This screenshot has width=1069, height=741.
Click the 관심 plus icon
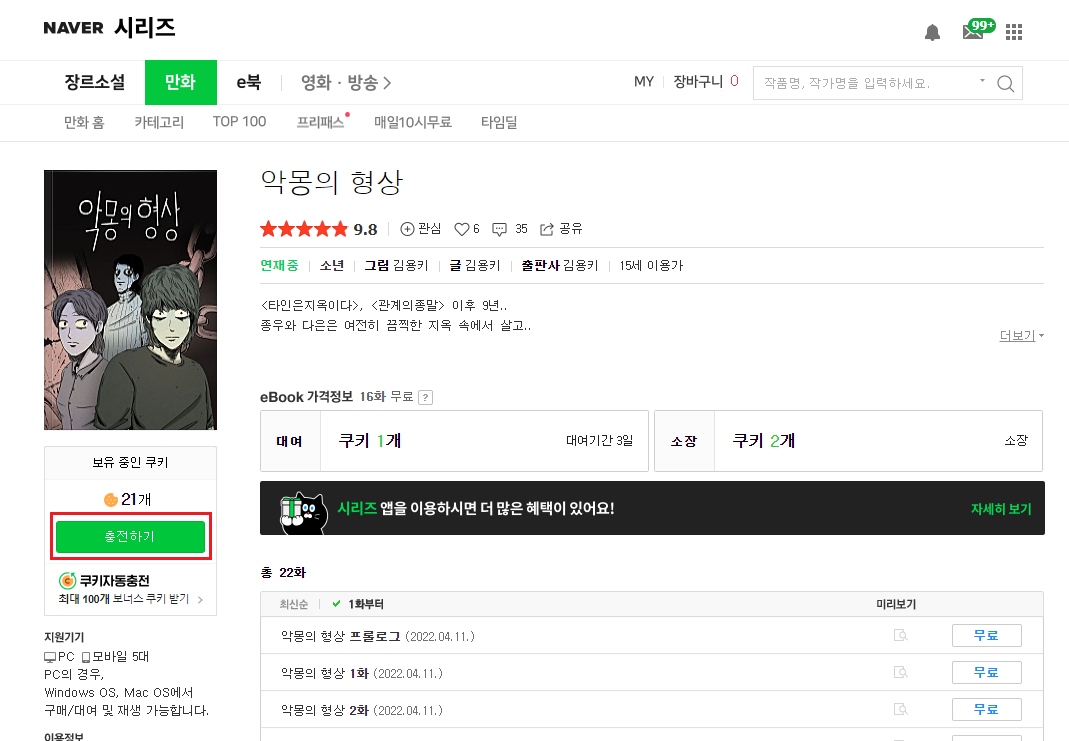pos(407,229)
